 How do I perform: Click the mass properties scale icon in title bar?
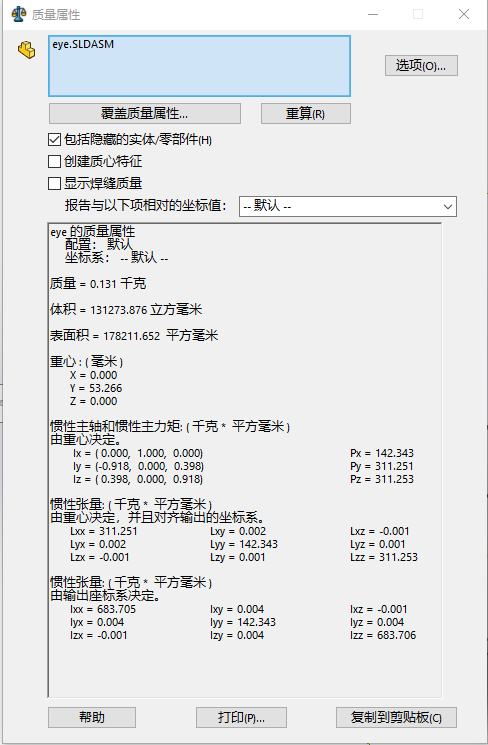pyautogui.click(x=19, y=14)
